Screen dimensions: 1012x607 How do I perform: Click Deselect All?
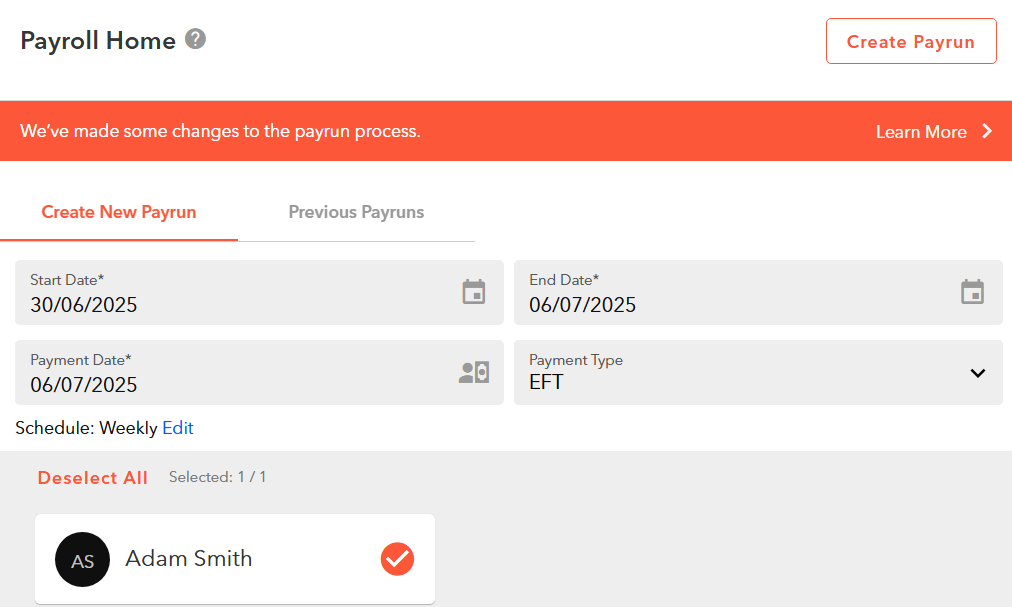tap(92, 478)
